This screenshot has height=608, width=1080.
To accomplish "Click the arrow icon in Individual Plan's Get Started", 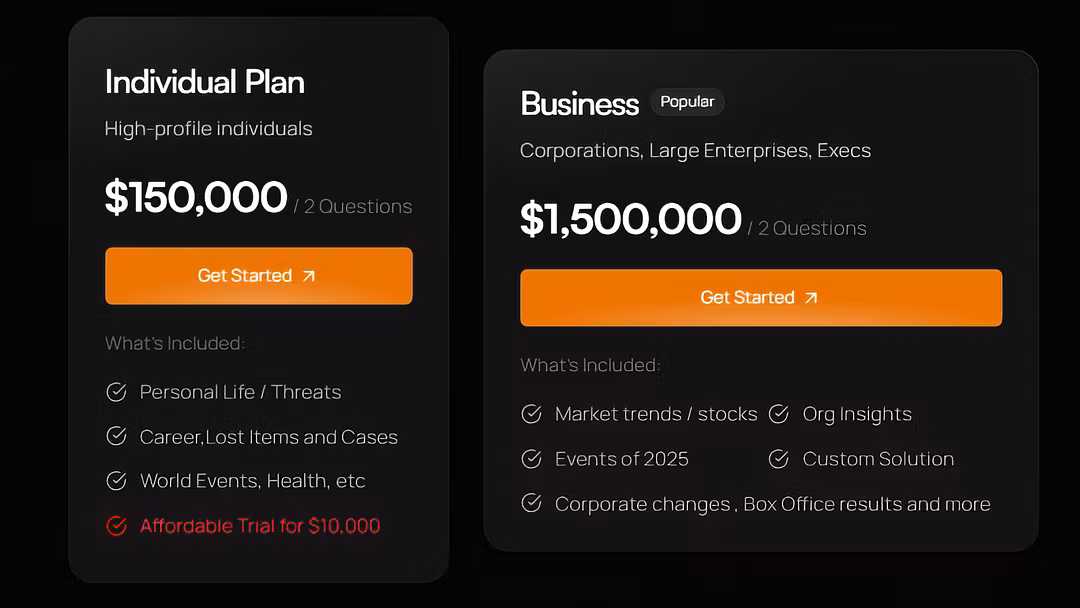I will [x=309, y=276].
